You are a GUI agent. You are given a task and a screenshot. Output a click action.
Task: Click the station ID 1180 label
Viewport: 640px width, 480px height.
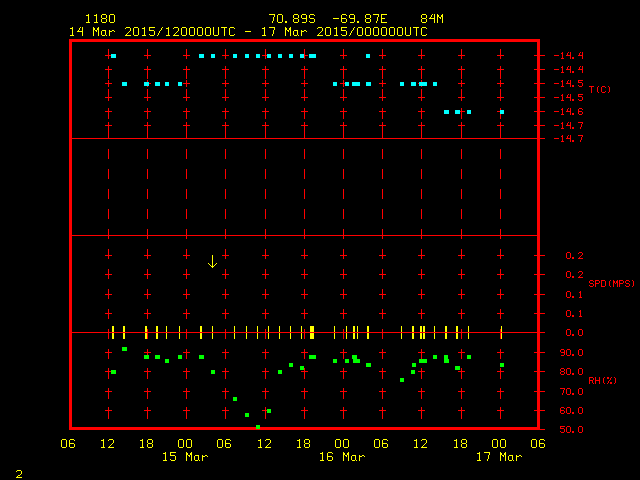pos(100,19)
